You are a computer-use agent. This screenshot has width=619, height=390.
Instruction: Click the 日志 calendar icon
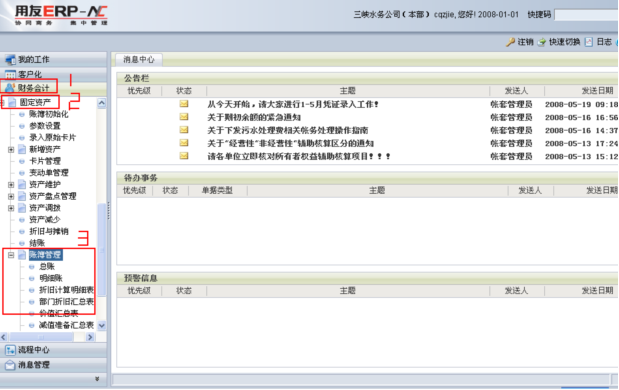coord(589,42)
